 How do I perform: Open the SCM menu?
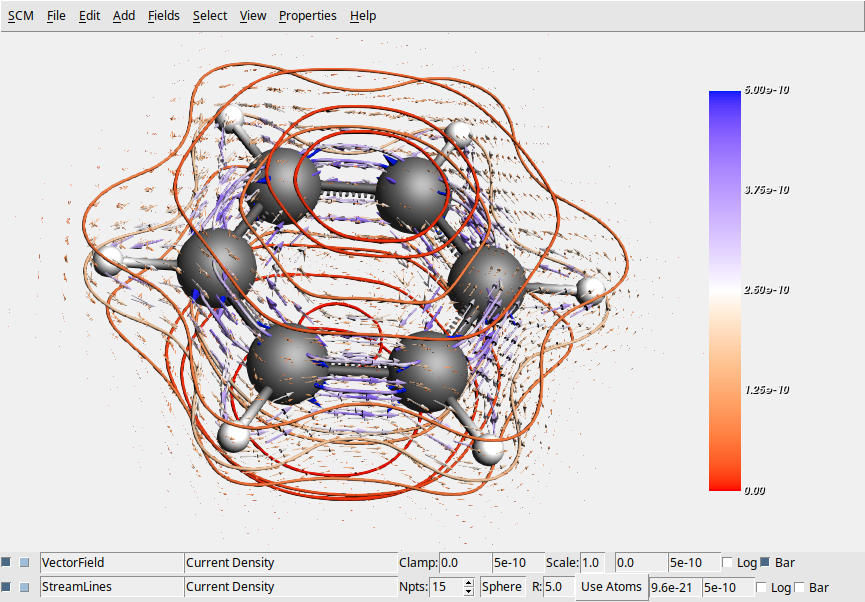coord(19,15)
